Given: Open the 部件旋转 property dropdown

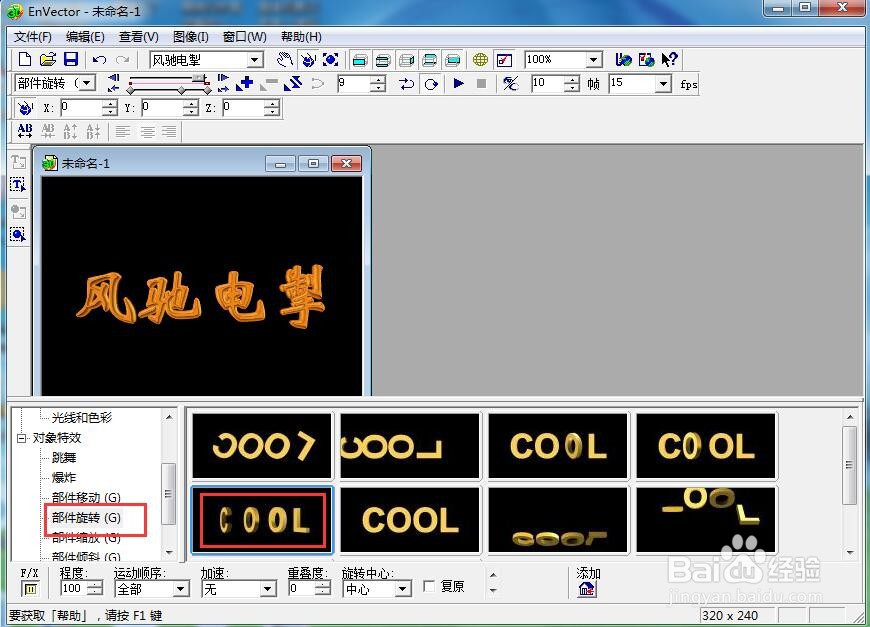Looking at the screenshot, I should point(87,83).
